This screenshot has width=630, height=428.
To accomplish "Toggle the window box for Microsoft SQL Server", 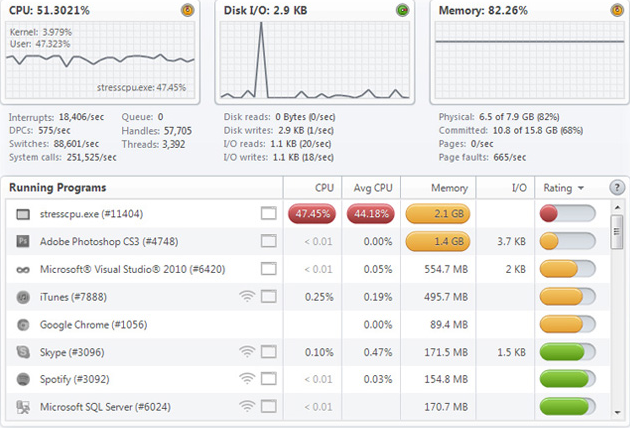I will pyautogui.click(x=268, y=406).
